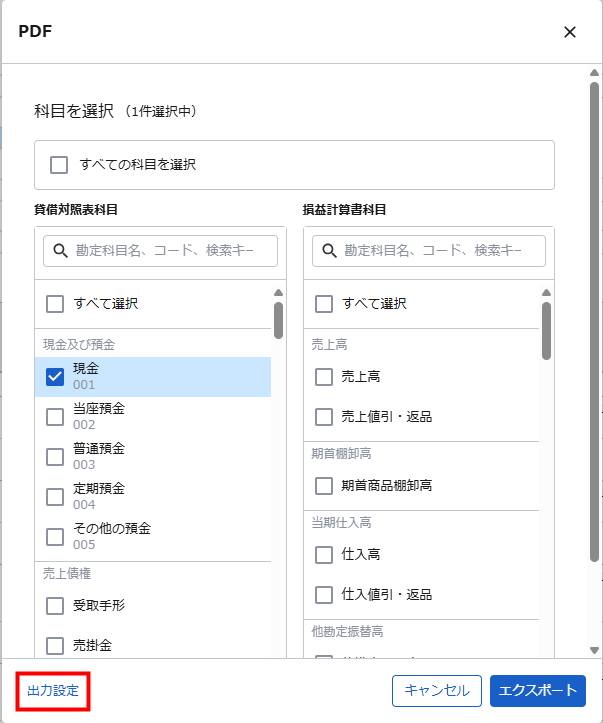This screenshot has width=603, height=723.
Task: Click the 損益計算書科目 list scrollbar thumb
Action: [x=546, y=330]
